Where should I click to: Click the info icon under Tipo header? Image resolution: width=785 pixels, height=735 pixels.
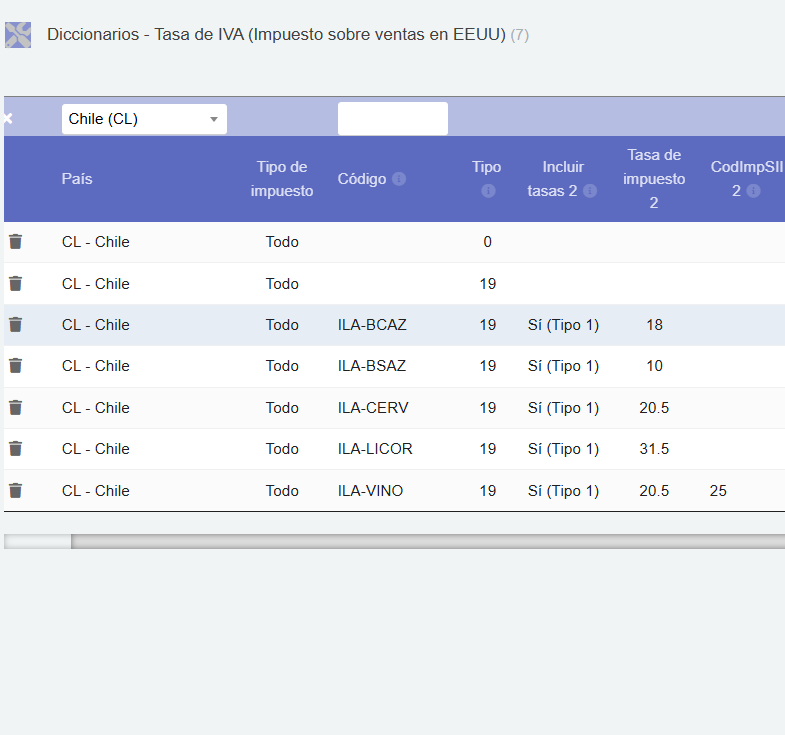488,191
